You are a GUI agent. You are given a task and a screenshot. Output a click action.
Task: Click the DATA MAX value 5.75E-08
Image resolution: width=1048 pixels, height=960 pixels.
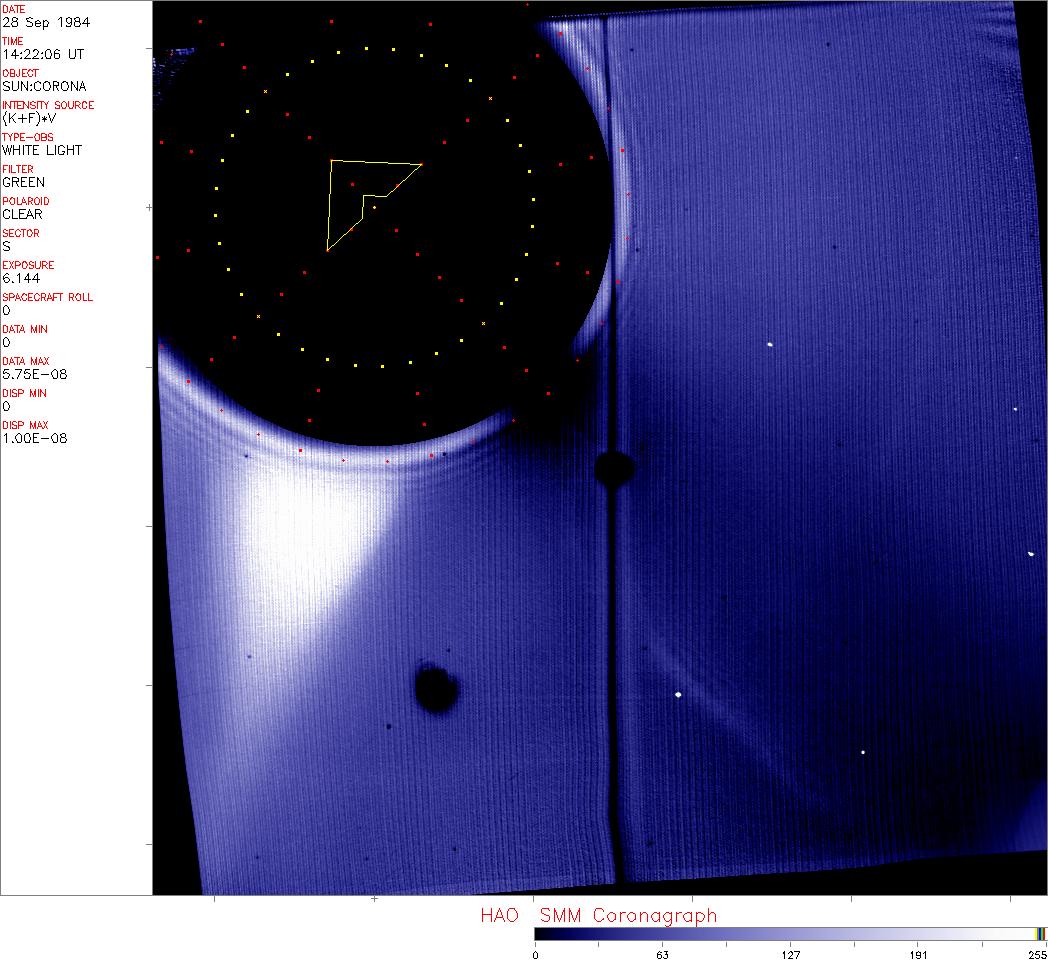coord(32,374)
